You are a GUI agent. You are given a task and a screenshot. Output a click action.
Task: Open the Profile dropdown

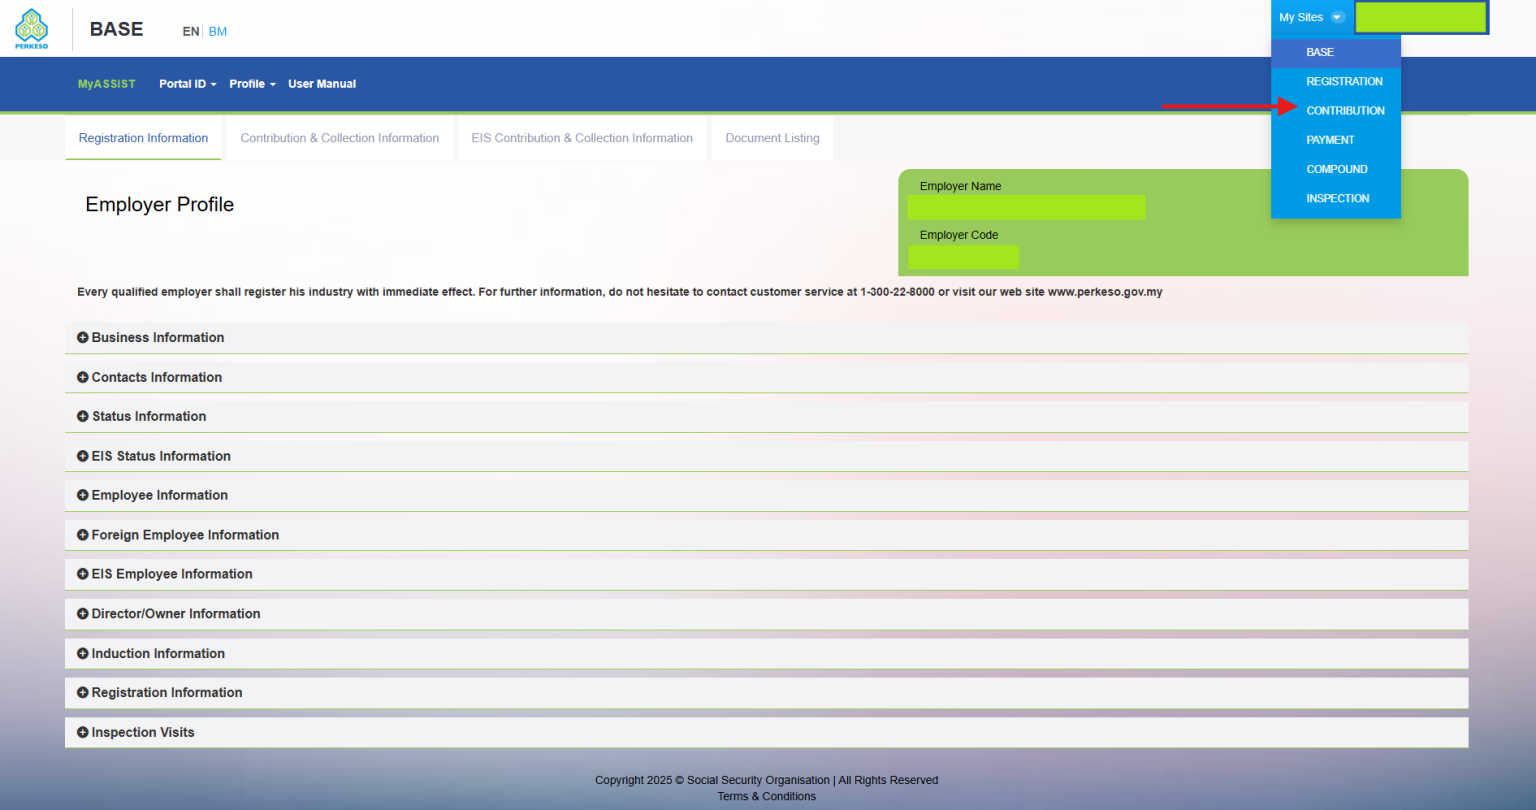(251, 84)
